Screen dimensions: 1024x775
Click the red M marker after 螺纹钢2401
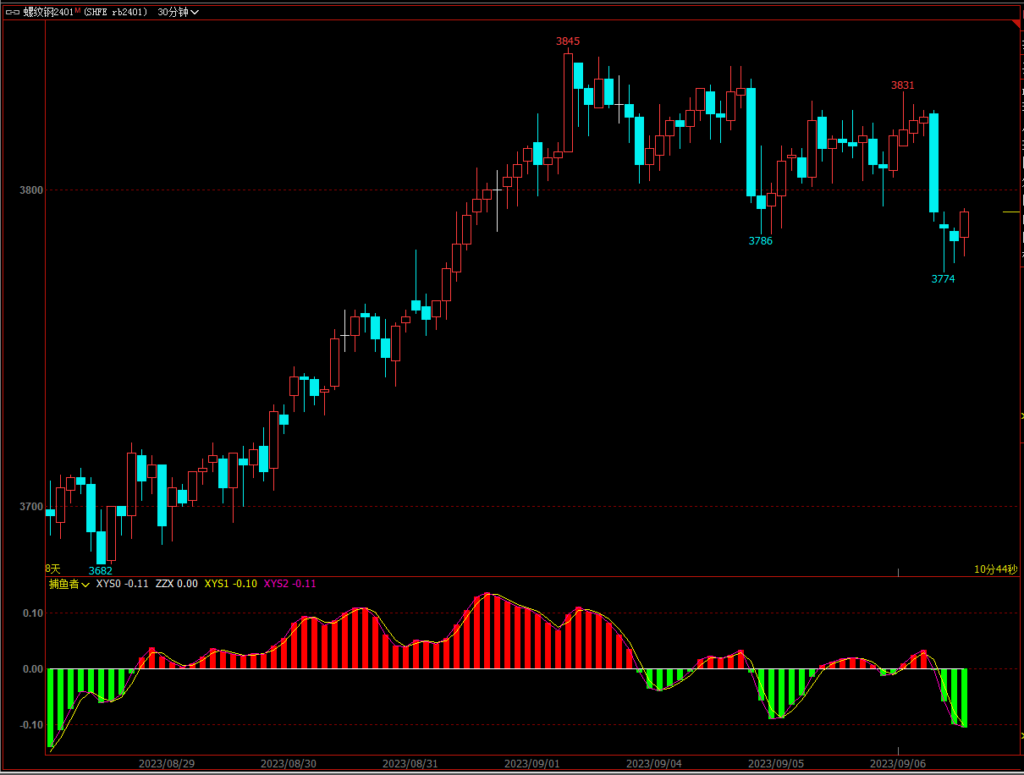(x=76, y=10)
